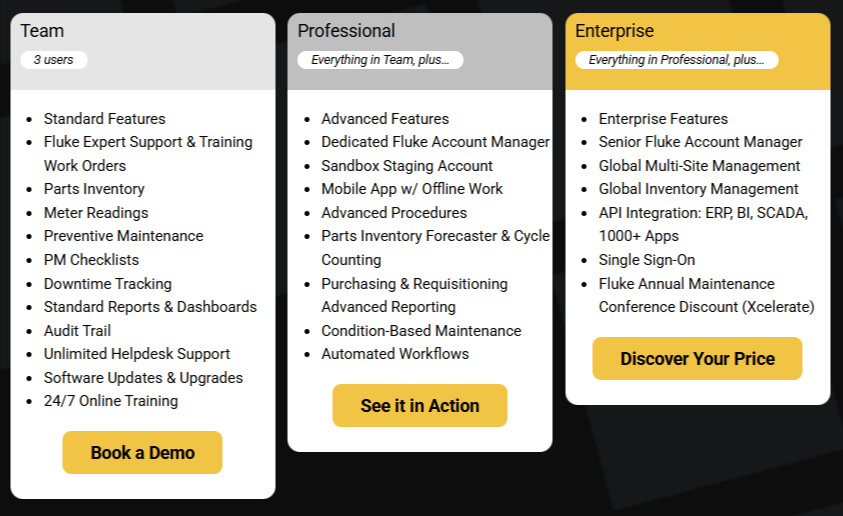Select the Professional plan heading
The height and width of the screenshot is (516, 843).
(346, 31)
